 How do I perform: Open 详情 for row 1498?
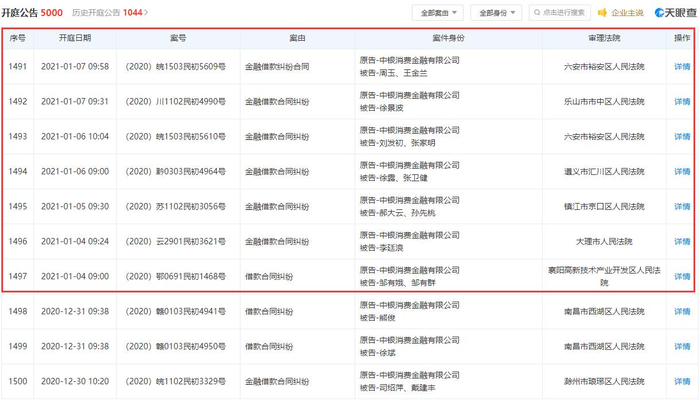(682, 311)
